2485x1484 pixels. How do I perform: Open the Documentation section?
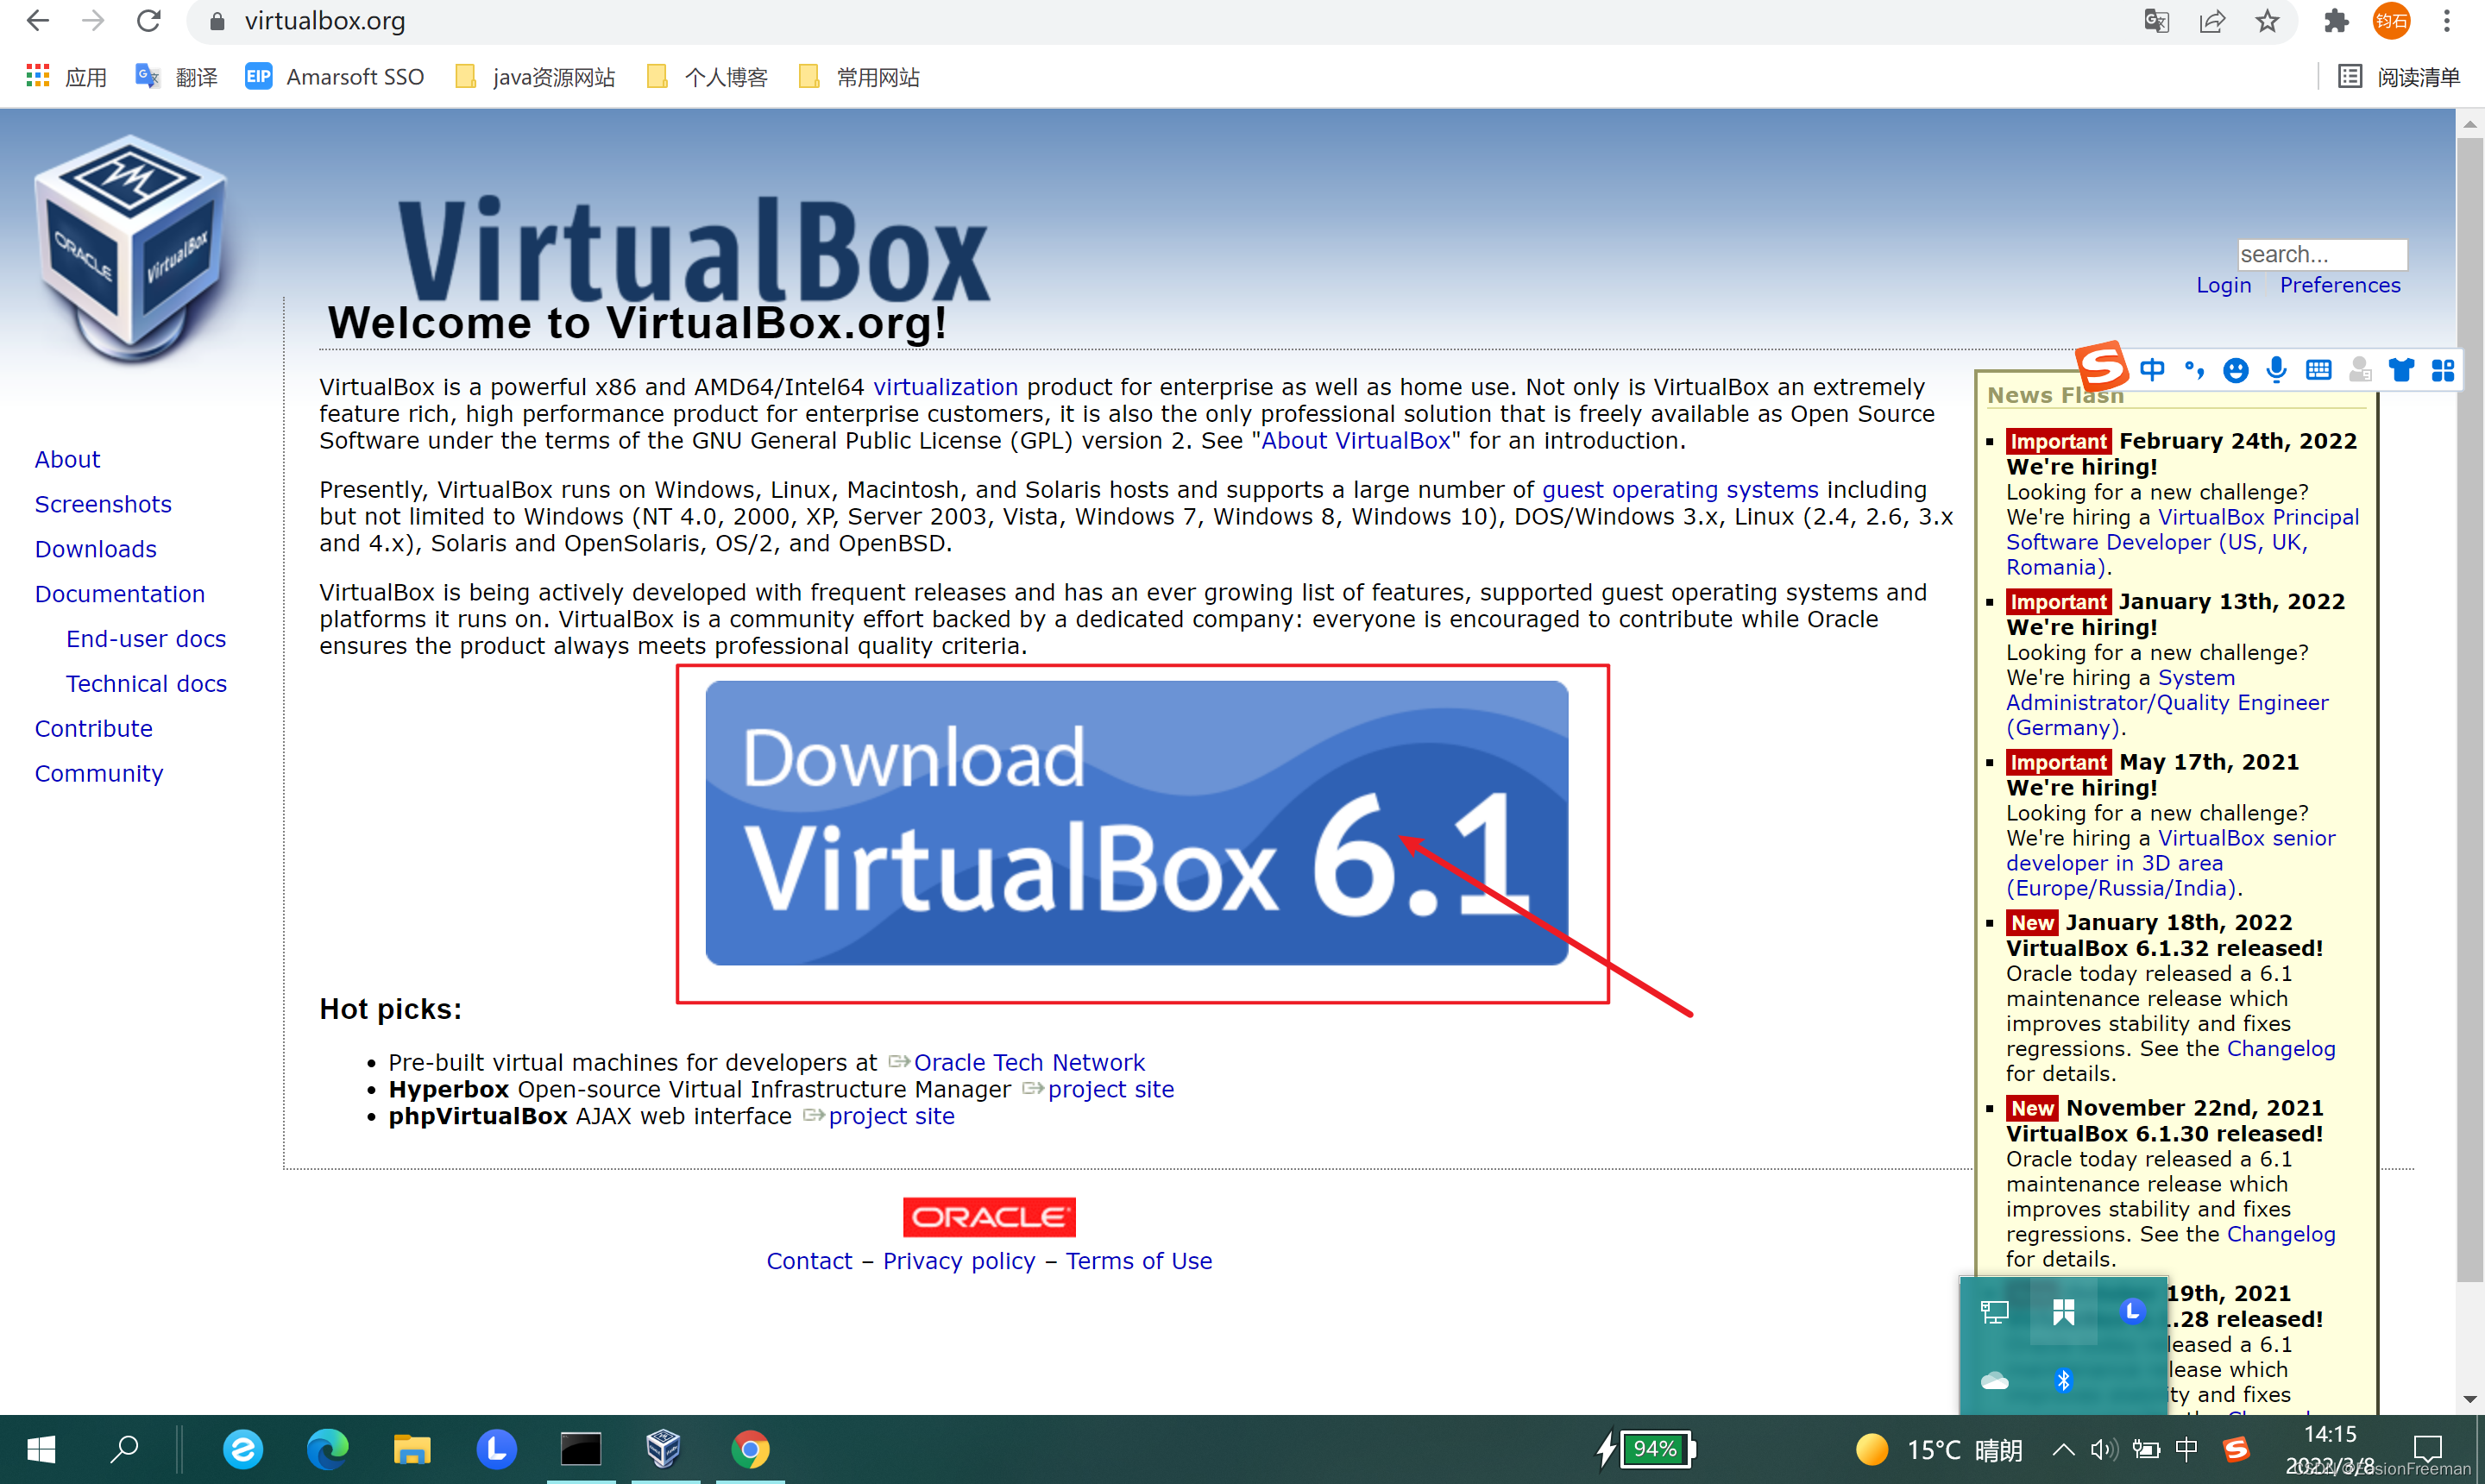coord(119,595)
